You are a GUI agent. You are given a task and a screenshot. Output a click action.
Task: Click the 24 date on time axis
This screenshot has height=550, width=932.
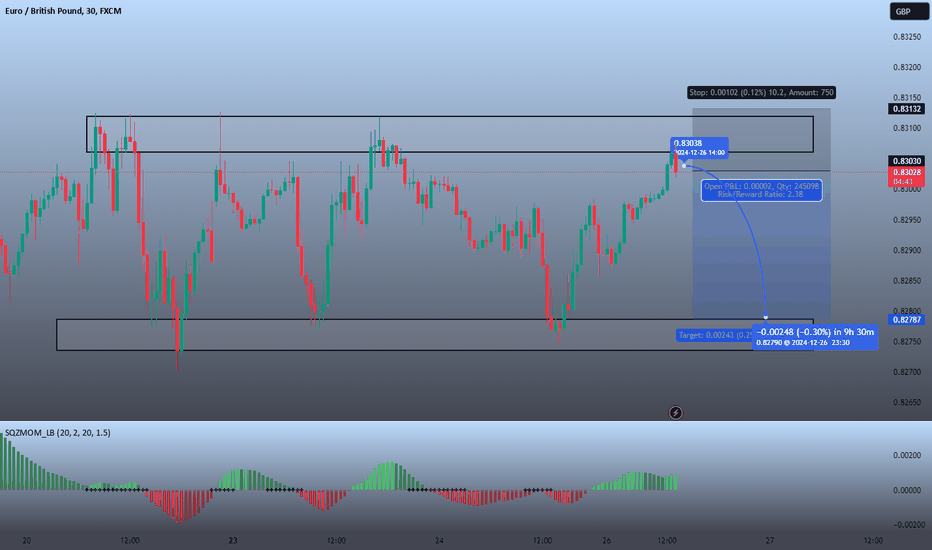tap(439, 540)
